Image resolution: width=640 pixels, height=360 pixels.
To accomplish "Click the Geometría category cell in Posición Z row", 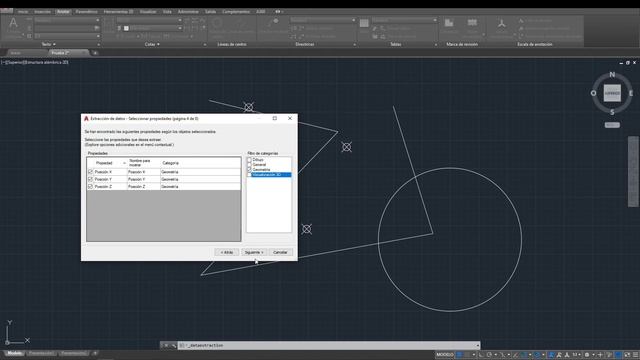I will coord(200,187).
